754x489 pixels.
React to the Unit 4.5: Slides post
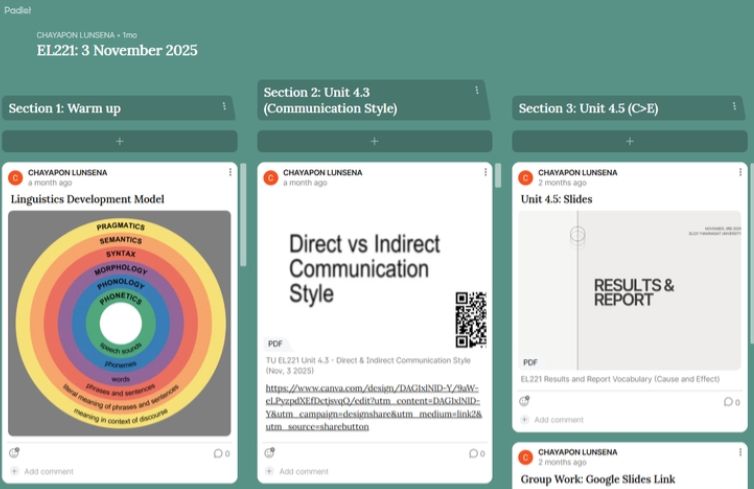(x=524, y=401)
